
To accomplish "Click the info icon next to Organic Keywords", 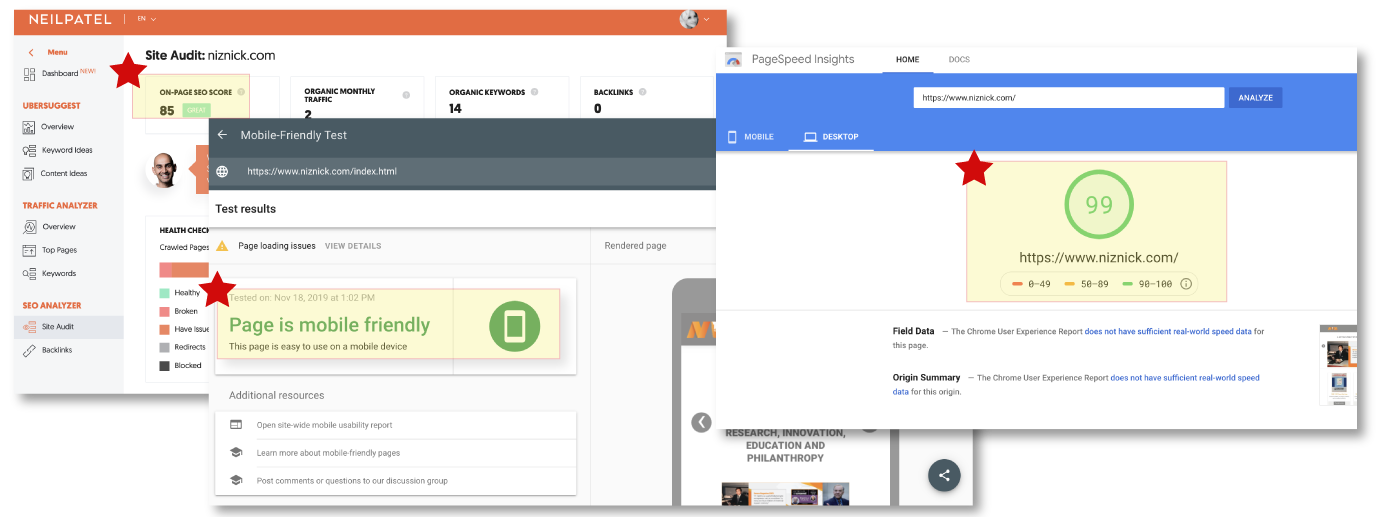I will (x=535, y=92).
